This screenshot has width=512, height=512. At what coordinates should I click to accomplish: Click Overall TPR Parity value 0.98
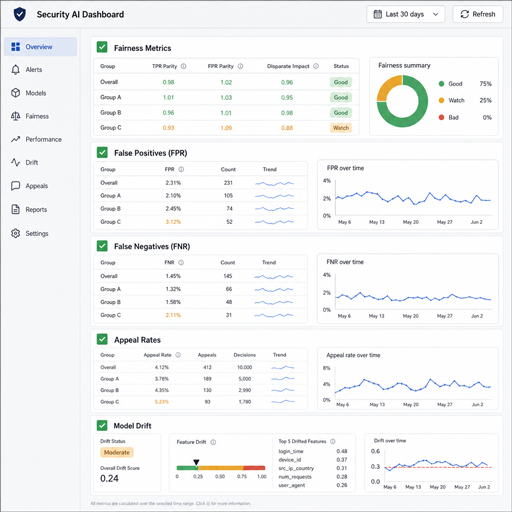pyautogui.click(x=168, y=82)
